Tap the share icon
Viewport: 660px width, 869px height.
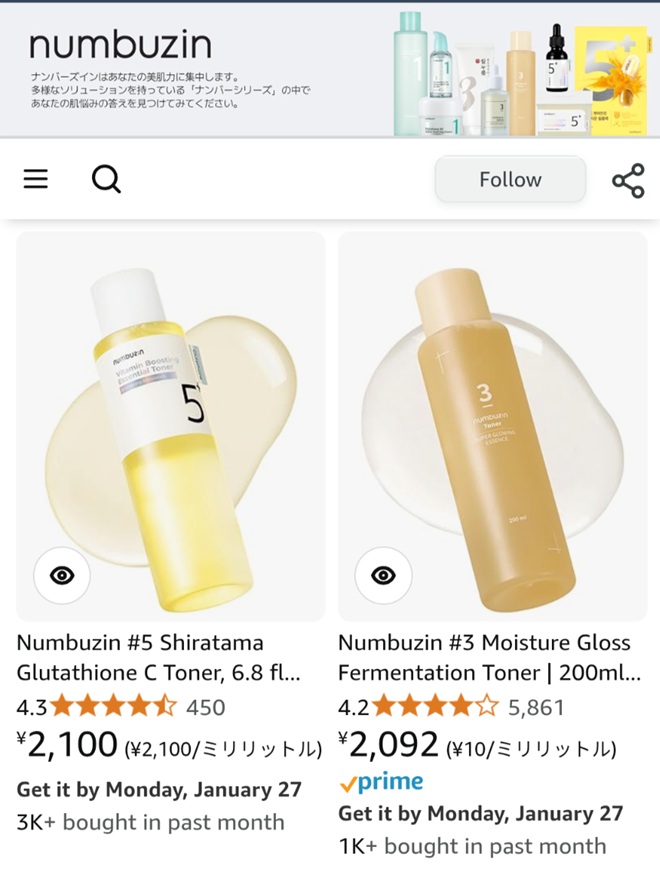628,181
